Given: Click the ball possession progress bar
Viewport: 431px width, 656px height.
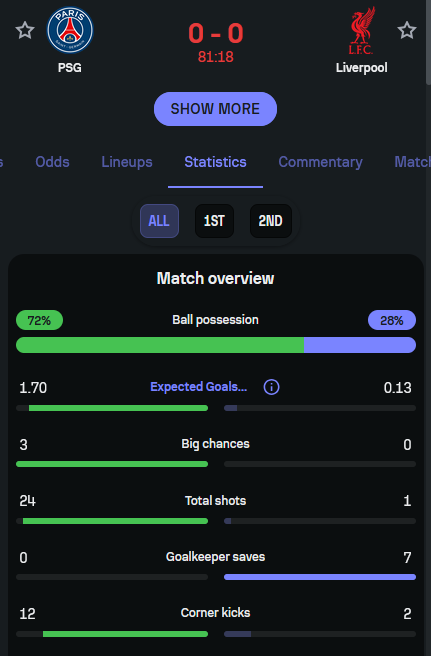Looking at the screenshot, I should 216,345.
